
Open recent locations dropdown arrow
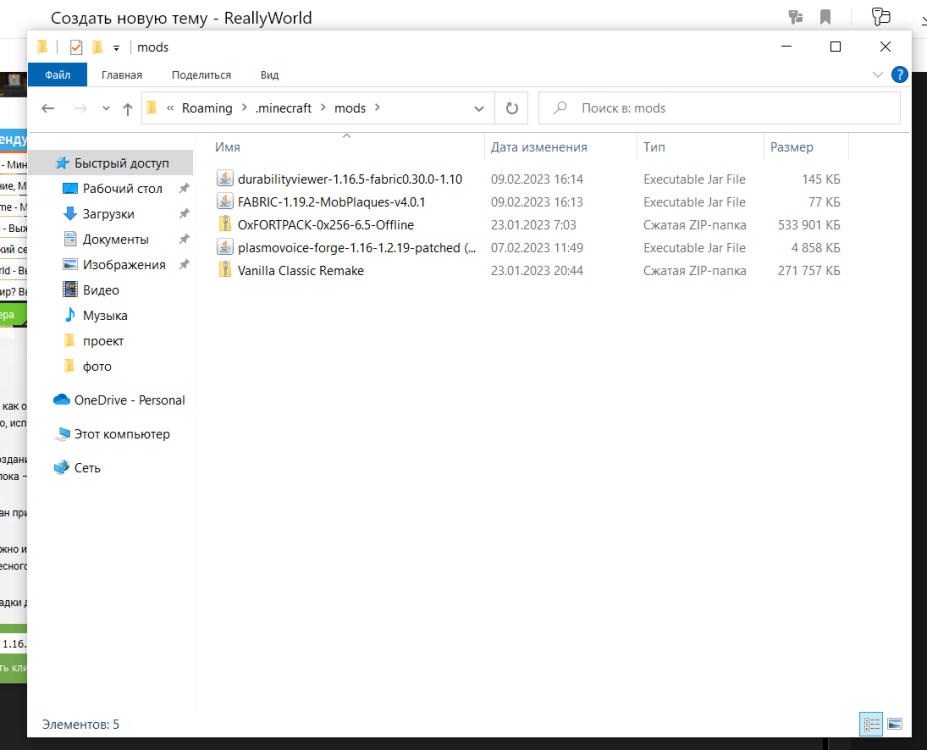coord(106,108)
